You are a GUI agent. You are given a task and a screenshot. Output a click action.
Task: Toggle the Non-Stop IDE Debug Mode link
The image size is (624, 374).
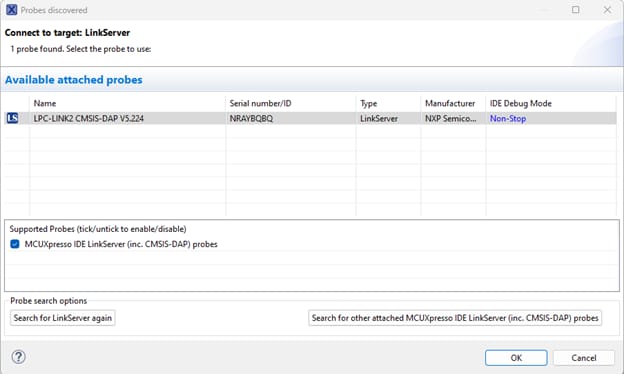coord(508,119)
